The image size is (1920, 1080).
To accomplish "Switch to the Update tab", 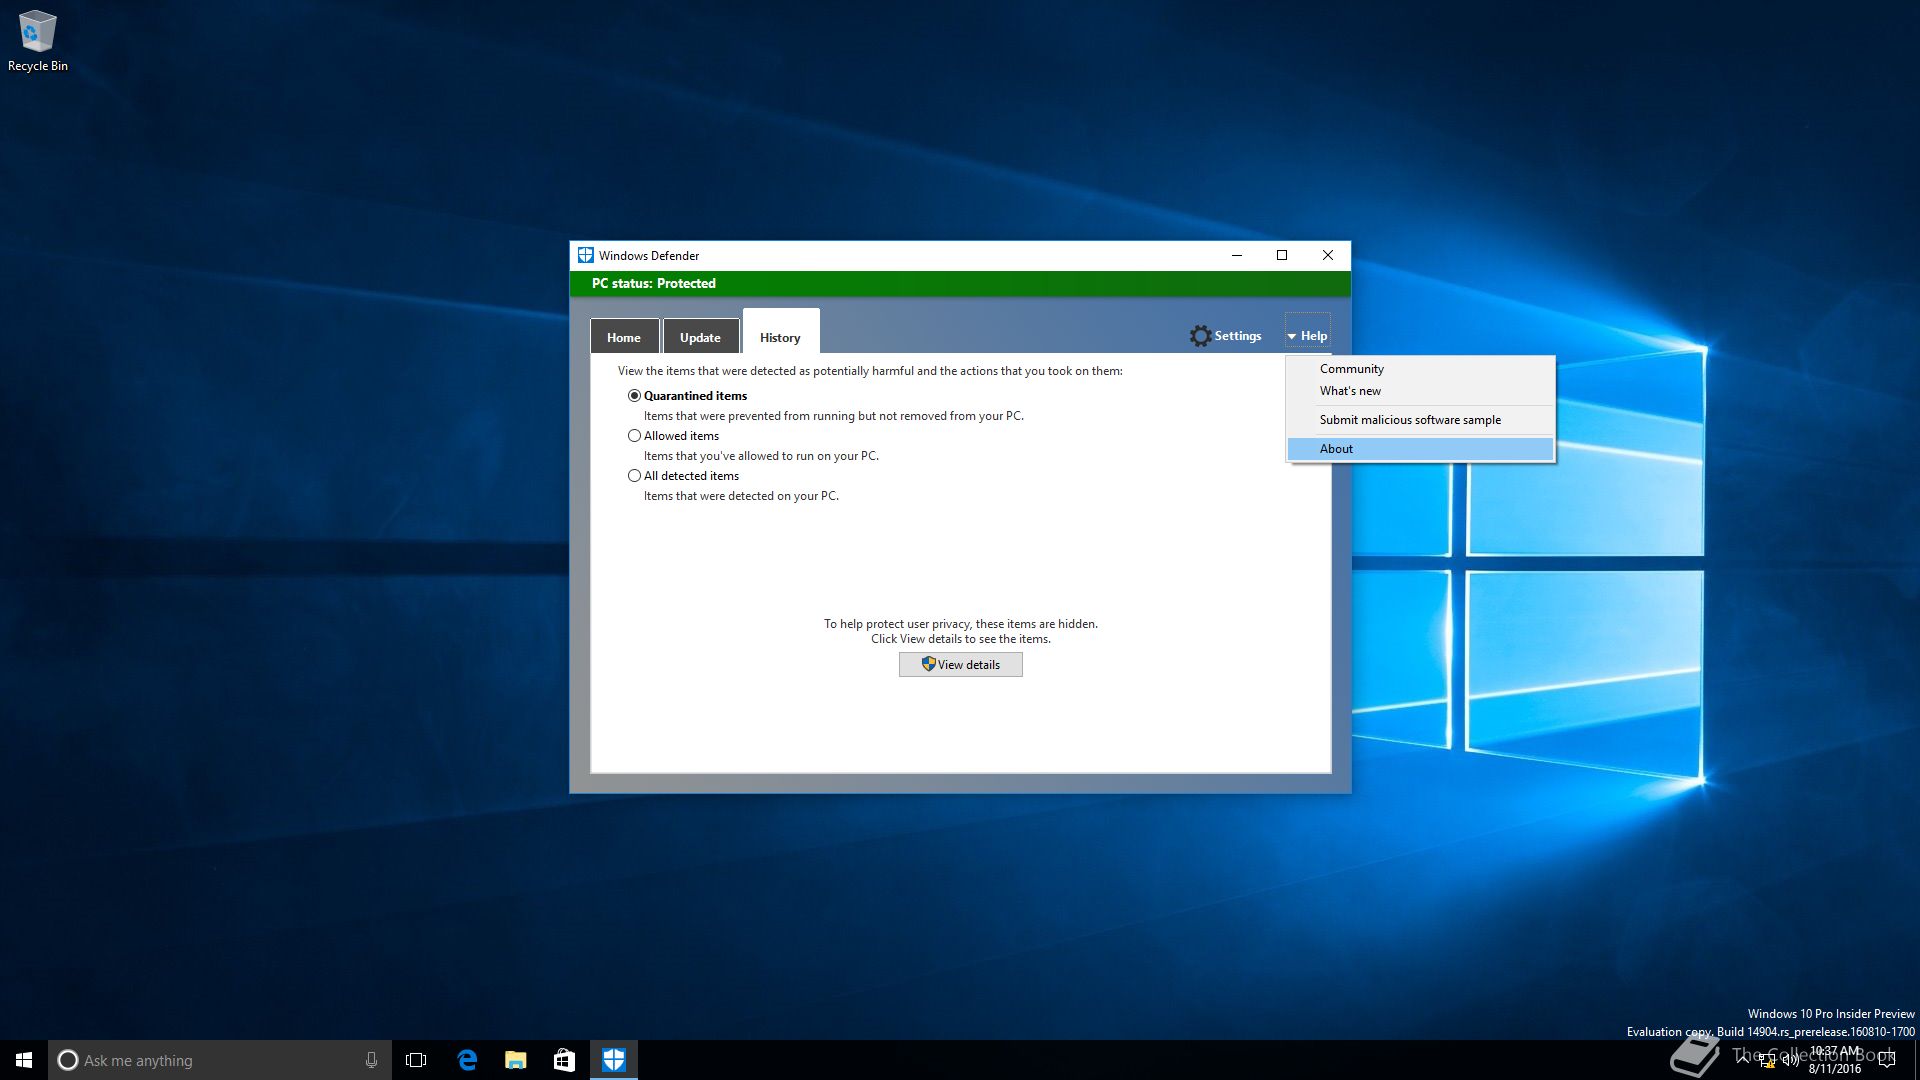I will click(700, 337).
